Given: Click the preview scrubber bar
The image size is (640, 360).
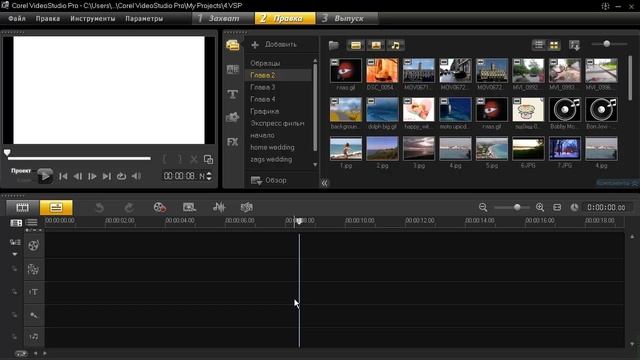Looking at the screenshot, I should point(79,158).
